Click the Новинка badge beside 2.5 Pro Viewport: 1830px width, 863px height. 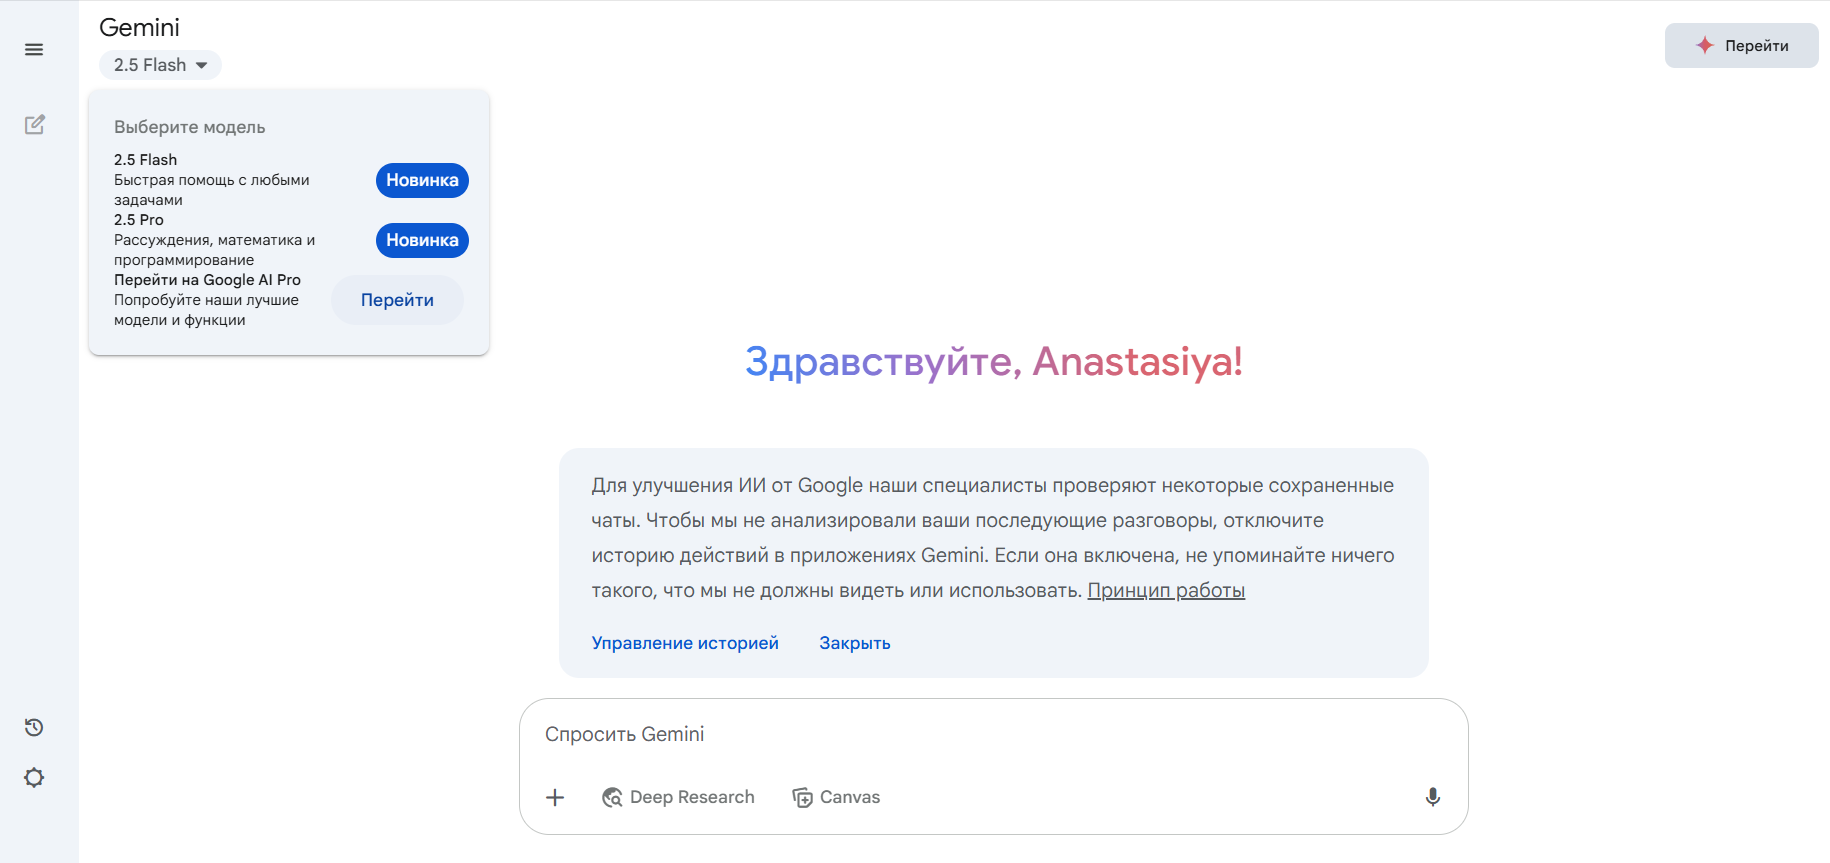coord(422,240)
